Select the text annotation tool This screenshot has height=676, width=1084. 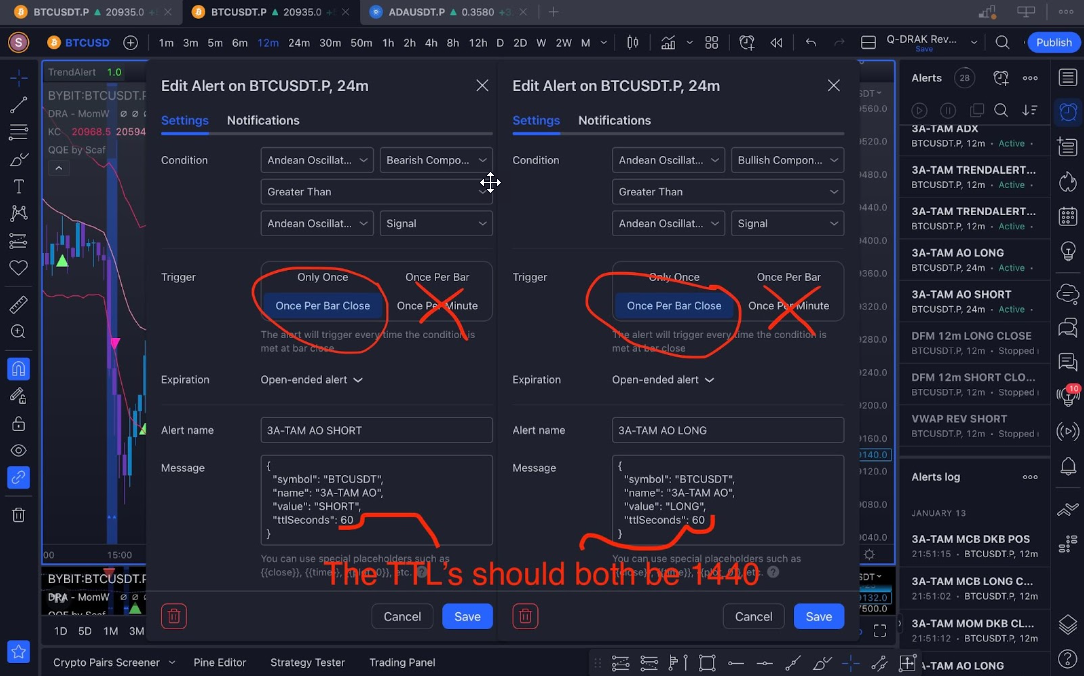pos(19,187)
